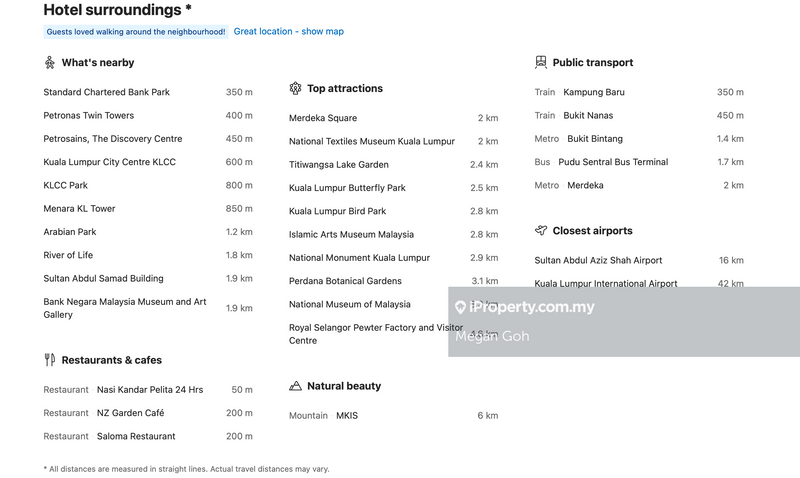
Task: Click Titiwangsa Lake Garden attraction
Action: [x=339, y=165]
